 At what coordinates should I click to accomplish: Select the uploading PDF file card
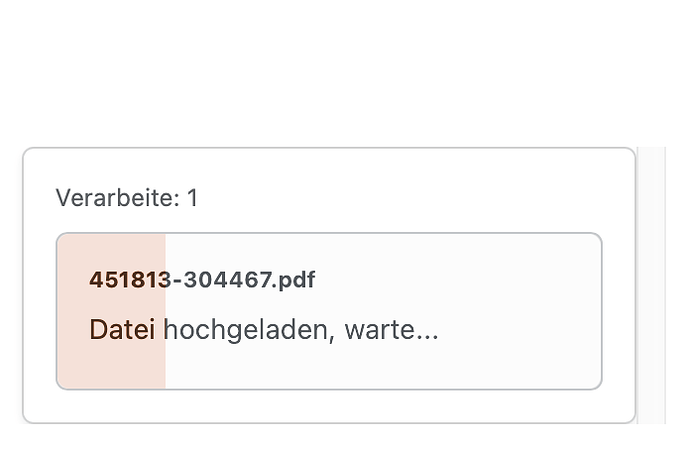pos(329,311)
